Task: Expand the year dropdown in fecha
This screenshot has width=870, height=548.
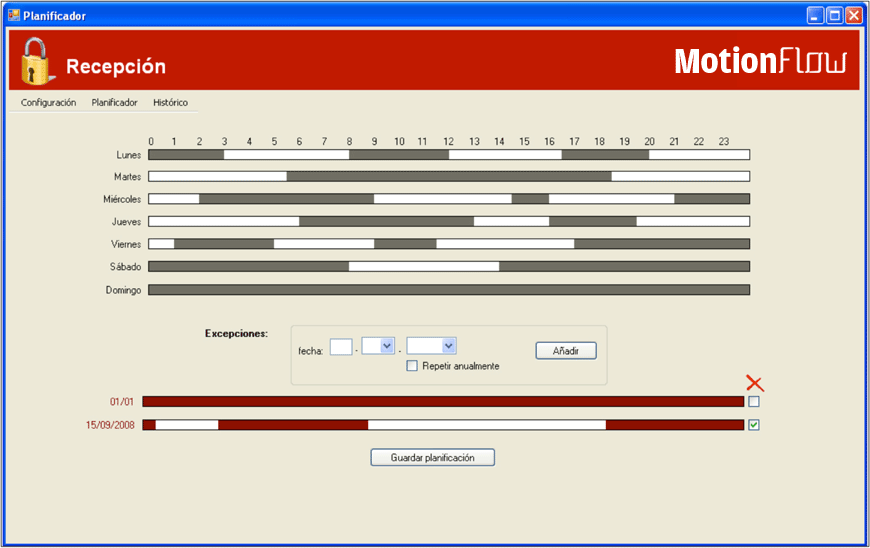Action: (x=448, y=346)
